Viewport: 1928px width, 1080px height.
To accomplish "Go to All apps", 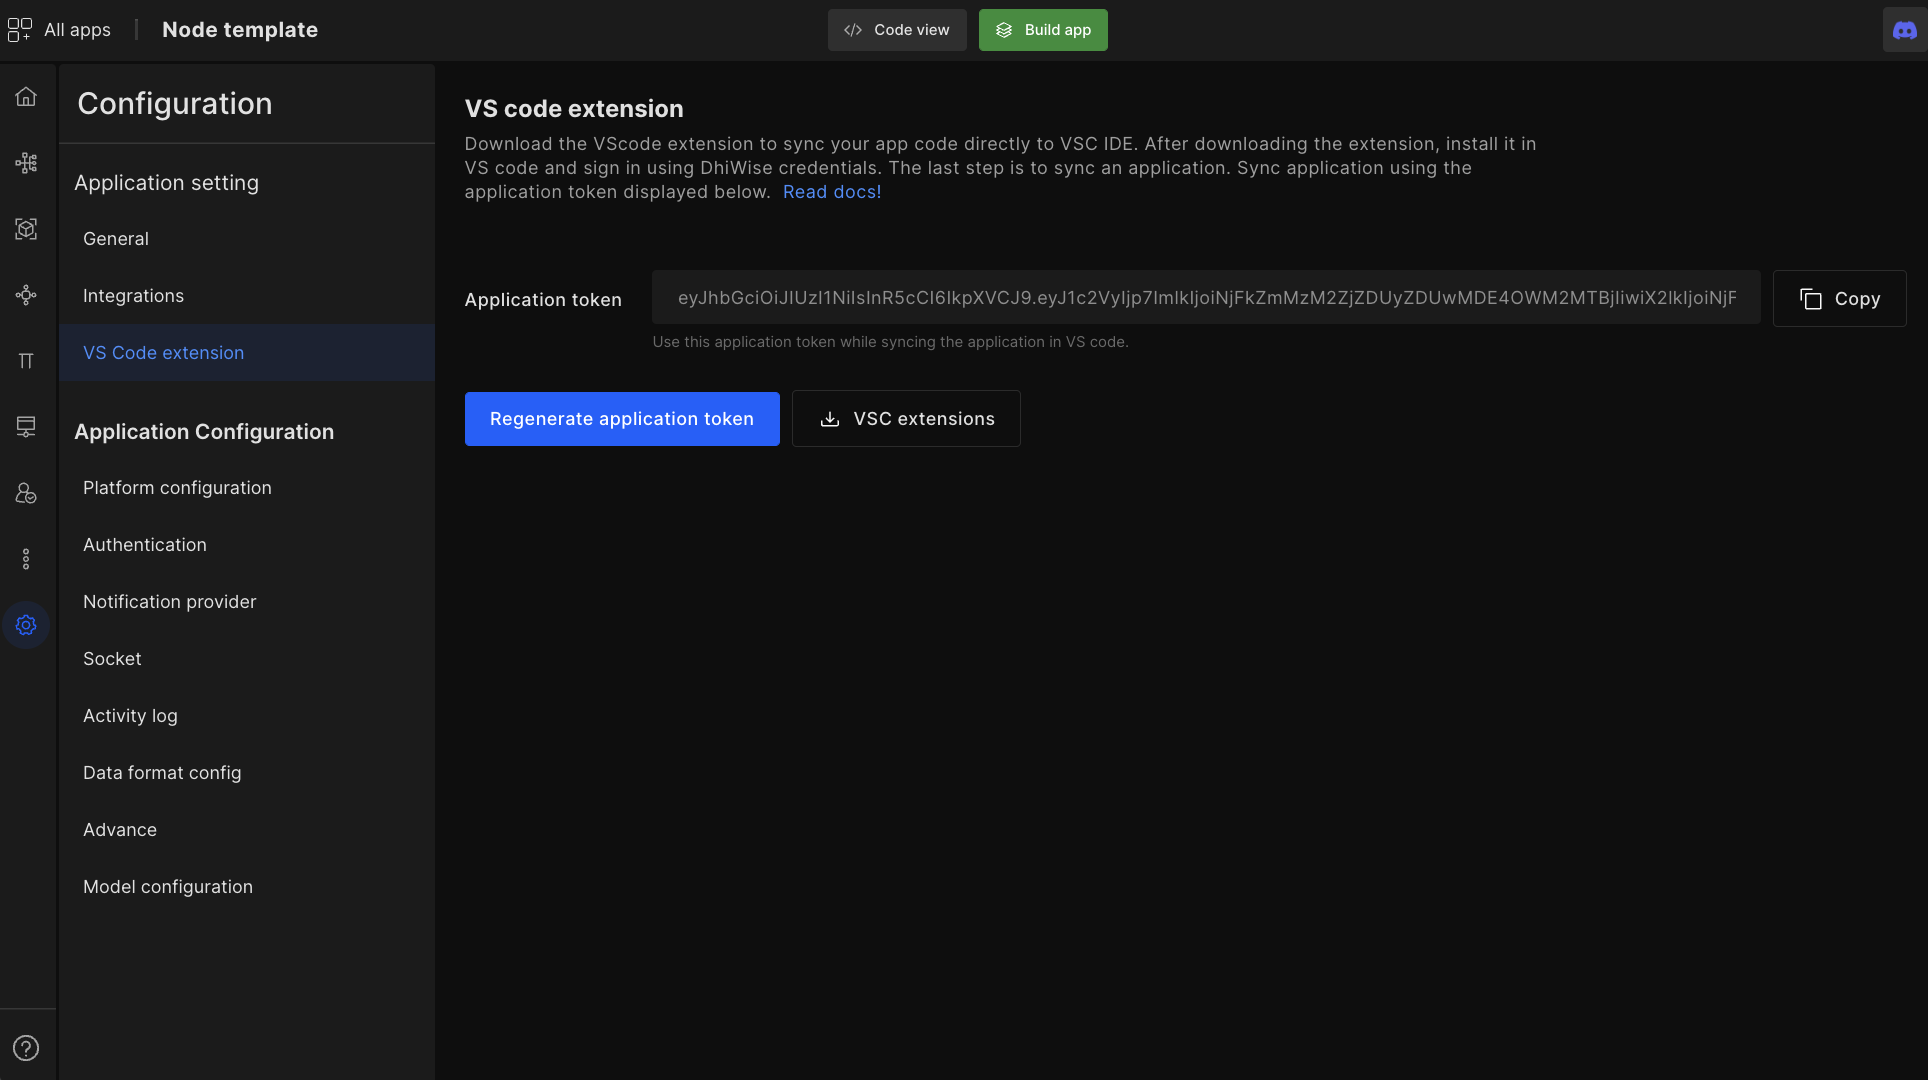I will (77, 30).
